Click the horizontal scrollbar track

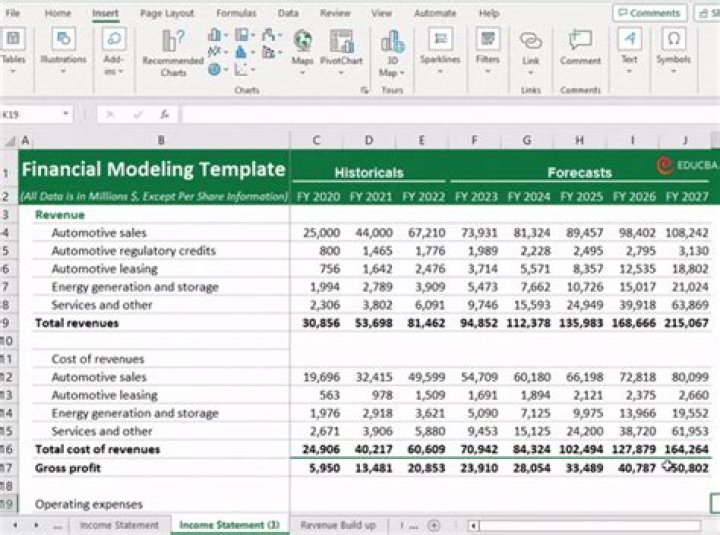590,525
